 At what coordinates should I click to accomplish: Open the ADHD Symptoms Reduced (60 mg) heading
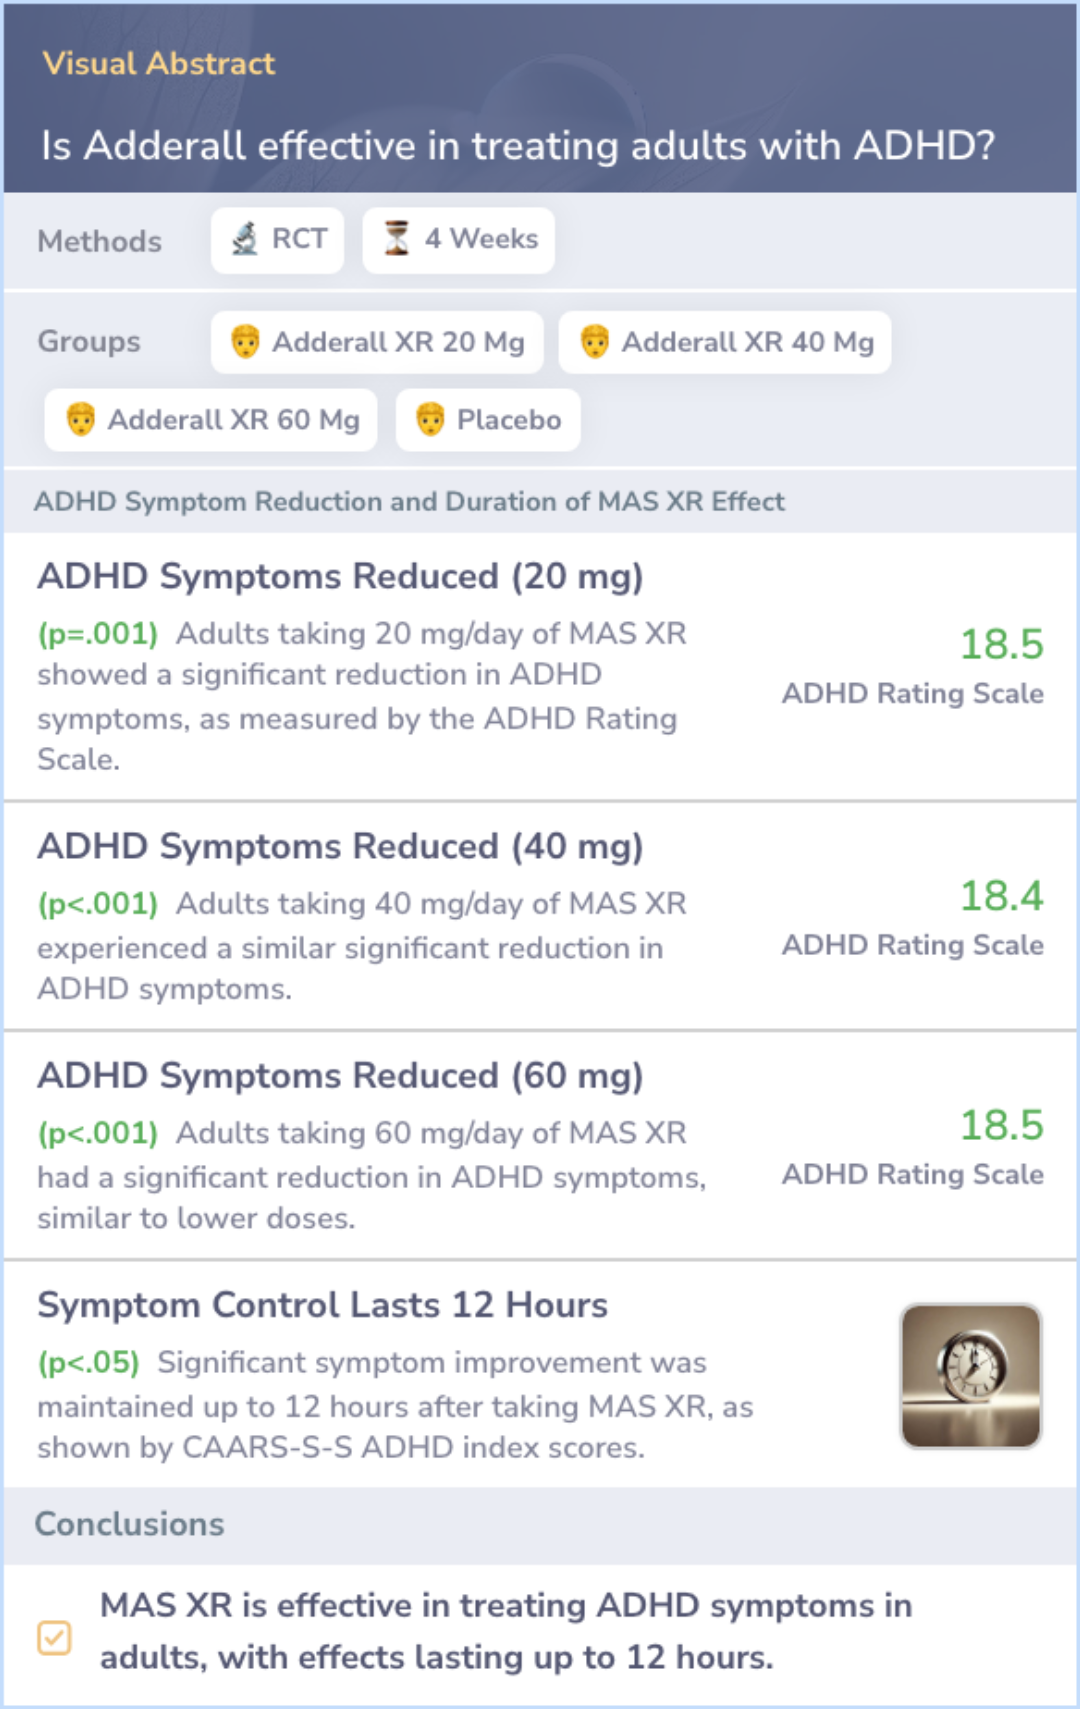[340, 1076]
